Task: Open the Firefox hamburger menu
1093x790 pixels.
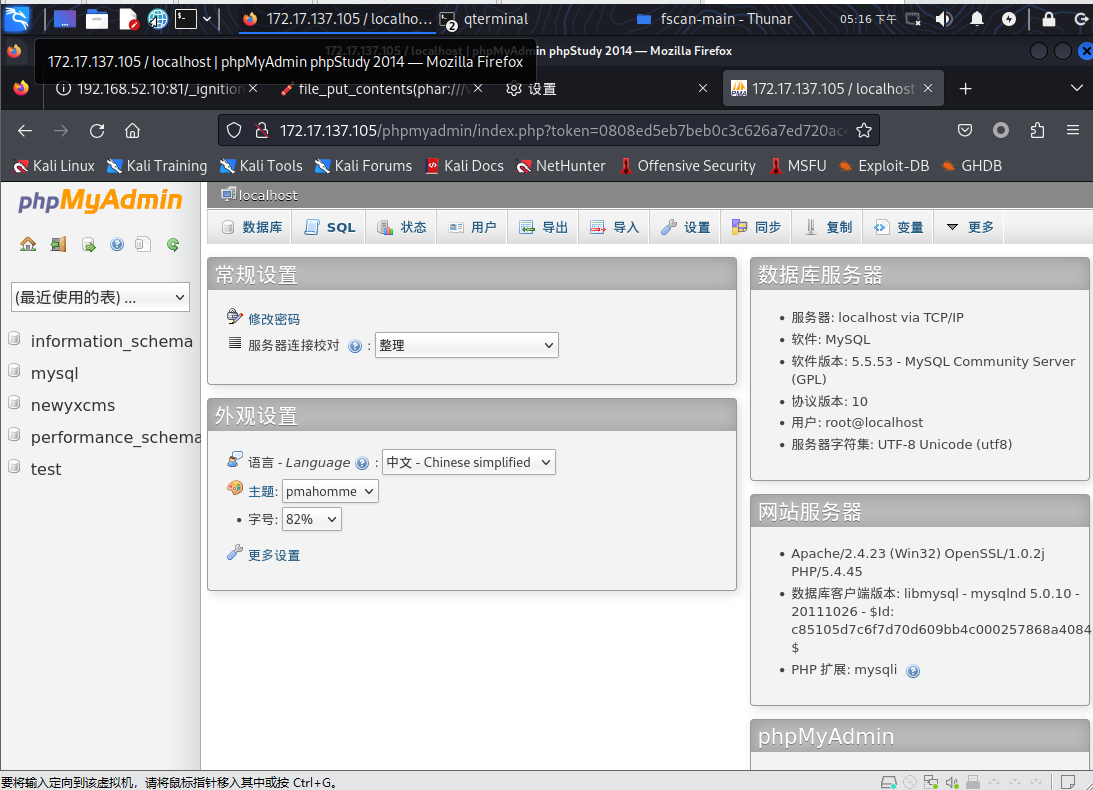Action: click(x=1073, y=130)
